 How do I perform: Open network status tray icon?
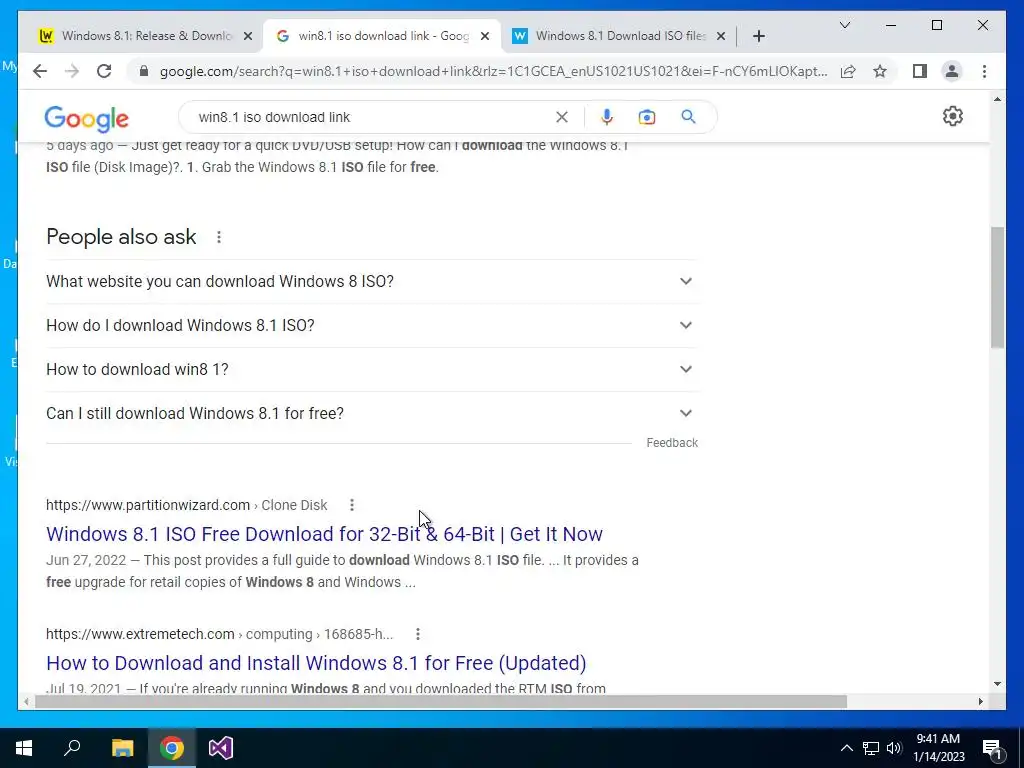tap(871, 748)
